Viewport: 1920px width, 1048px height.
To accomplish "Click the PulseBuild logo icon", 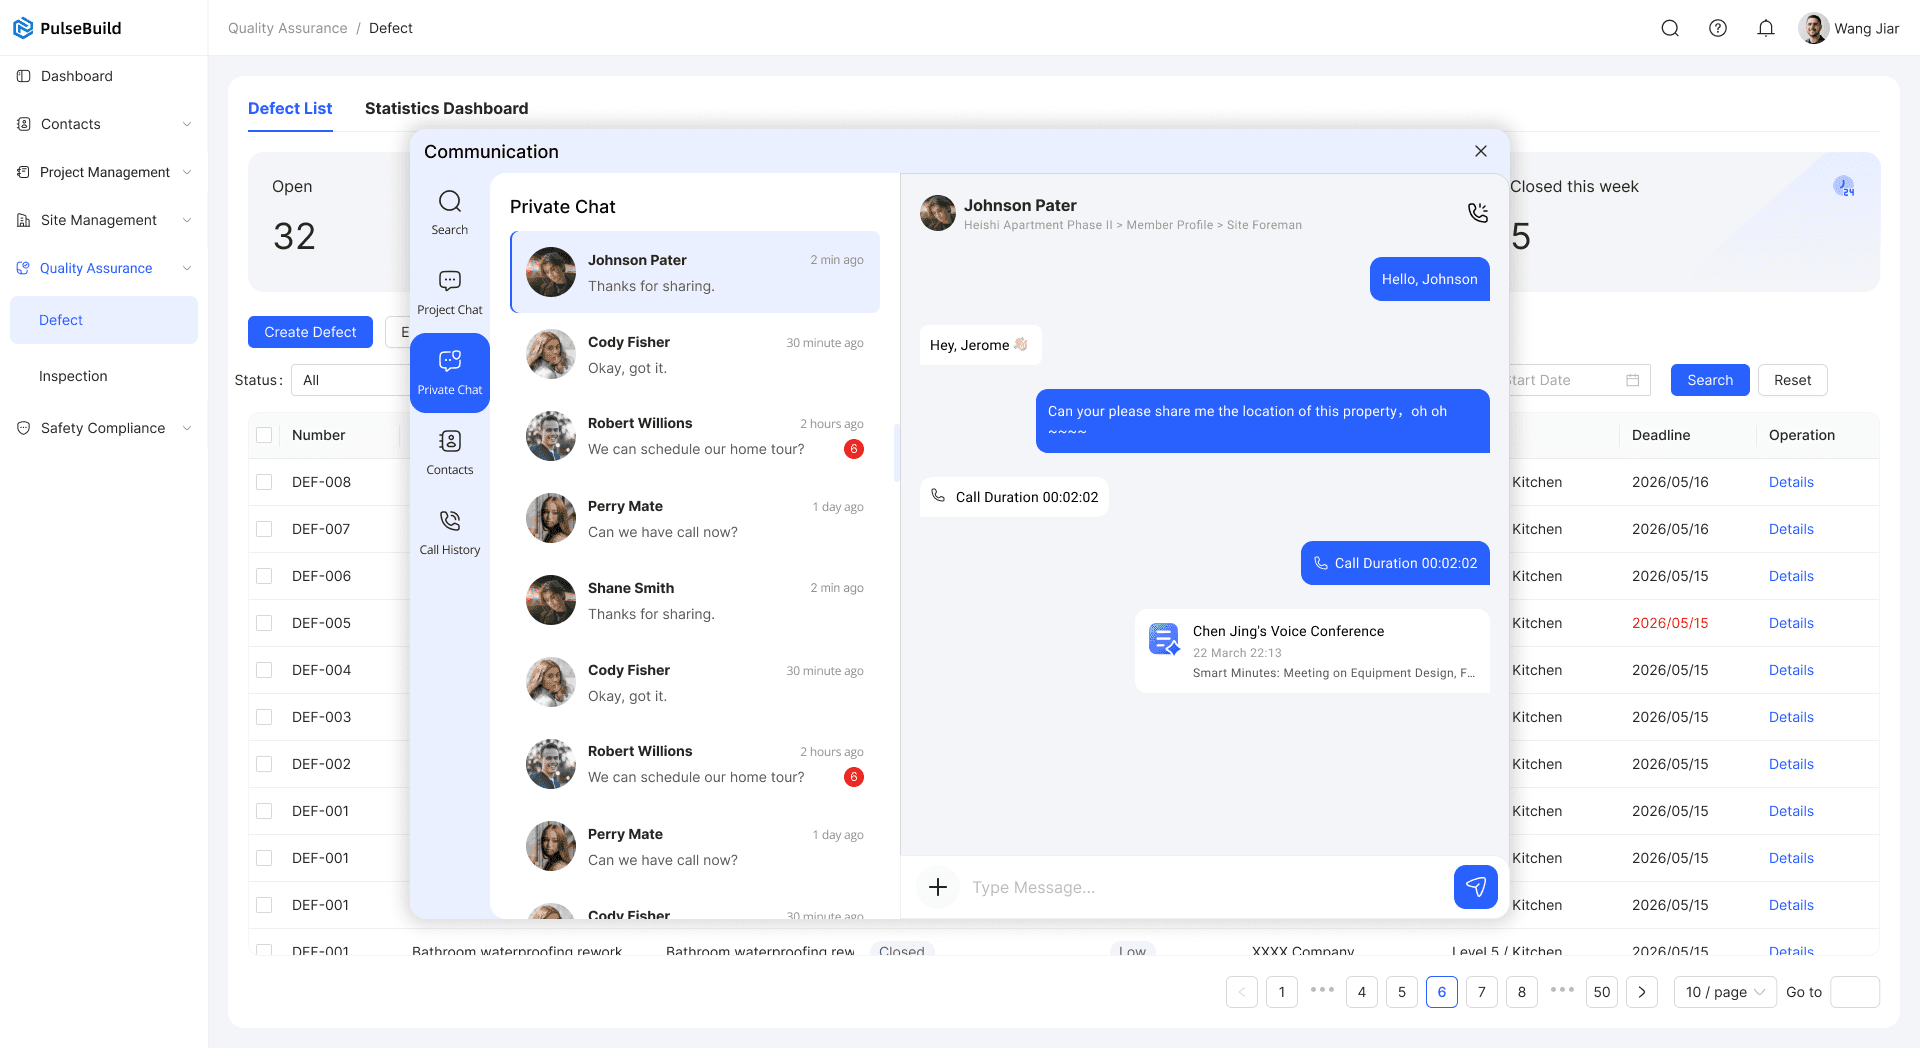I will tap(22, 28).
